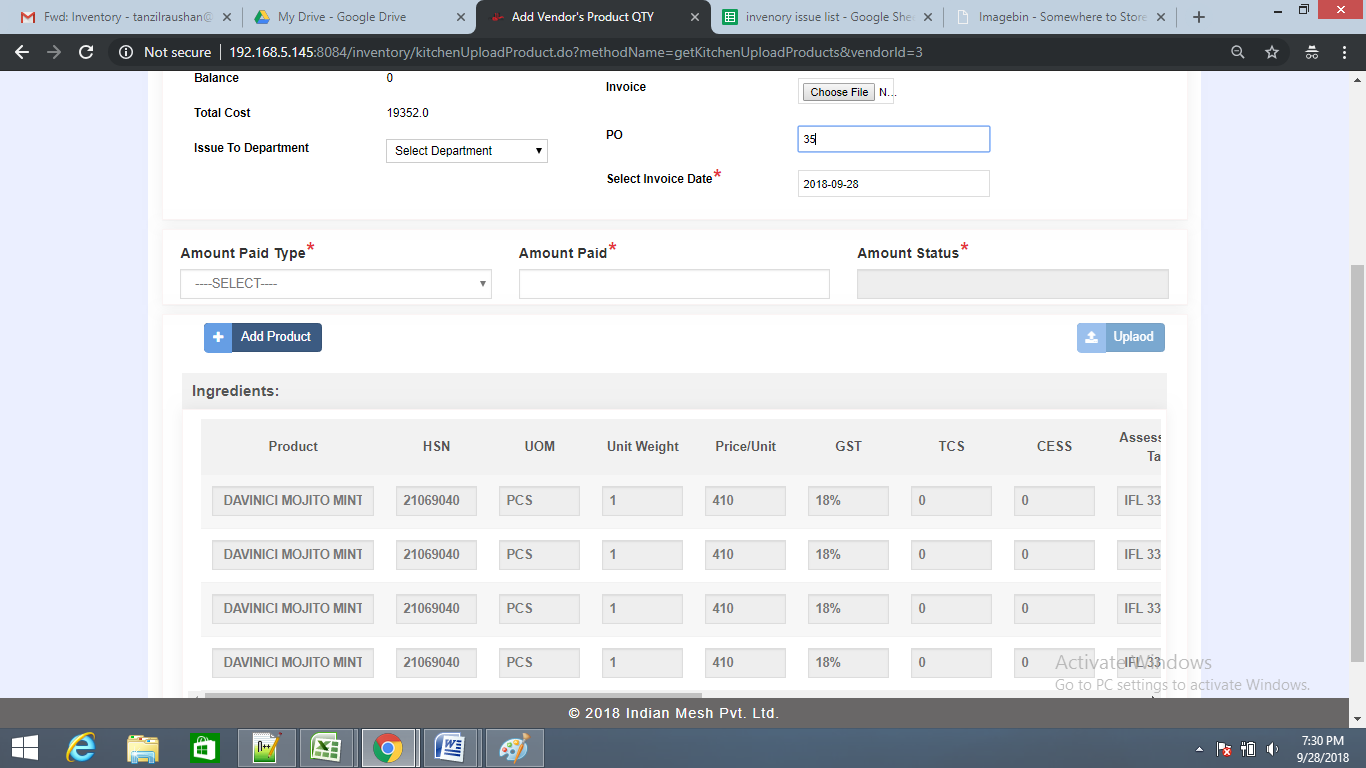1366x768 pixels.
Task: Click the Product column header
Action: click(293, 447)
